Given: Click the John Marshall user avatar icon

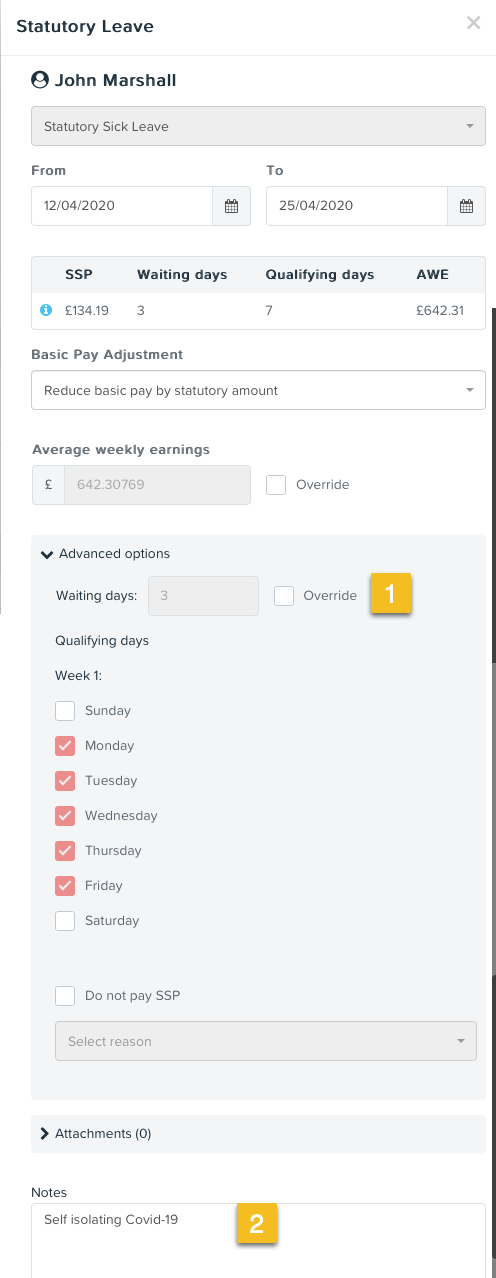Looking at the screenshot, I should pyautogui.click(x=40, y=80).
